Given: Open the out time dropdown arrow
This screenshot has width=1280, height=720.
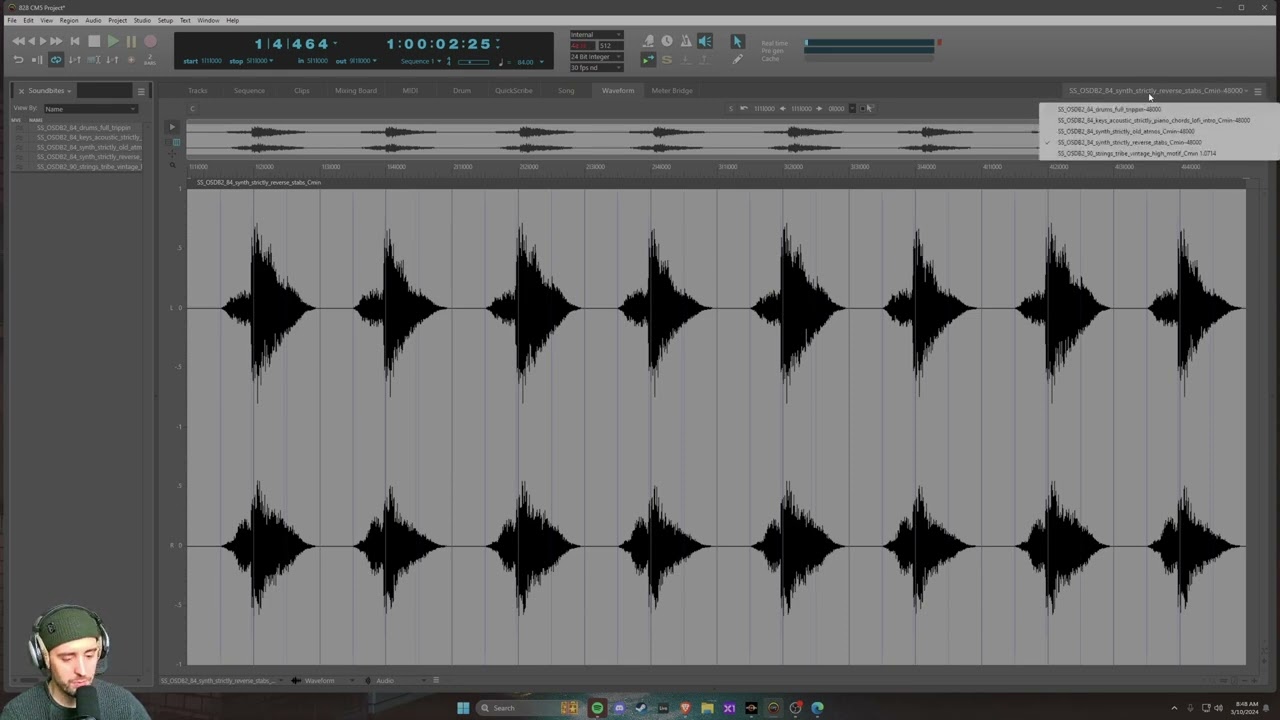Looking at the screenshot, I should point(374,61).
